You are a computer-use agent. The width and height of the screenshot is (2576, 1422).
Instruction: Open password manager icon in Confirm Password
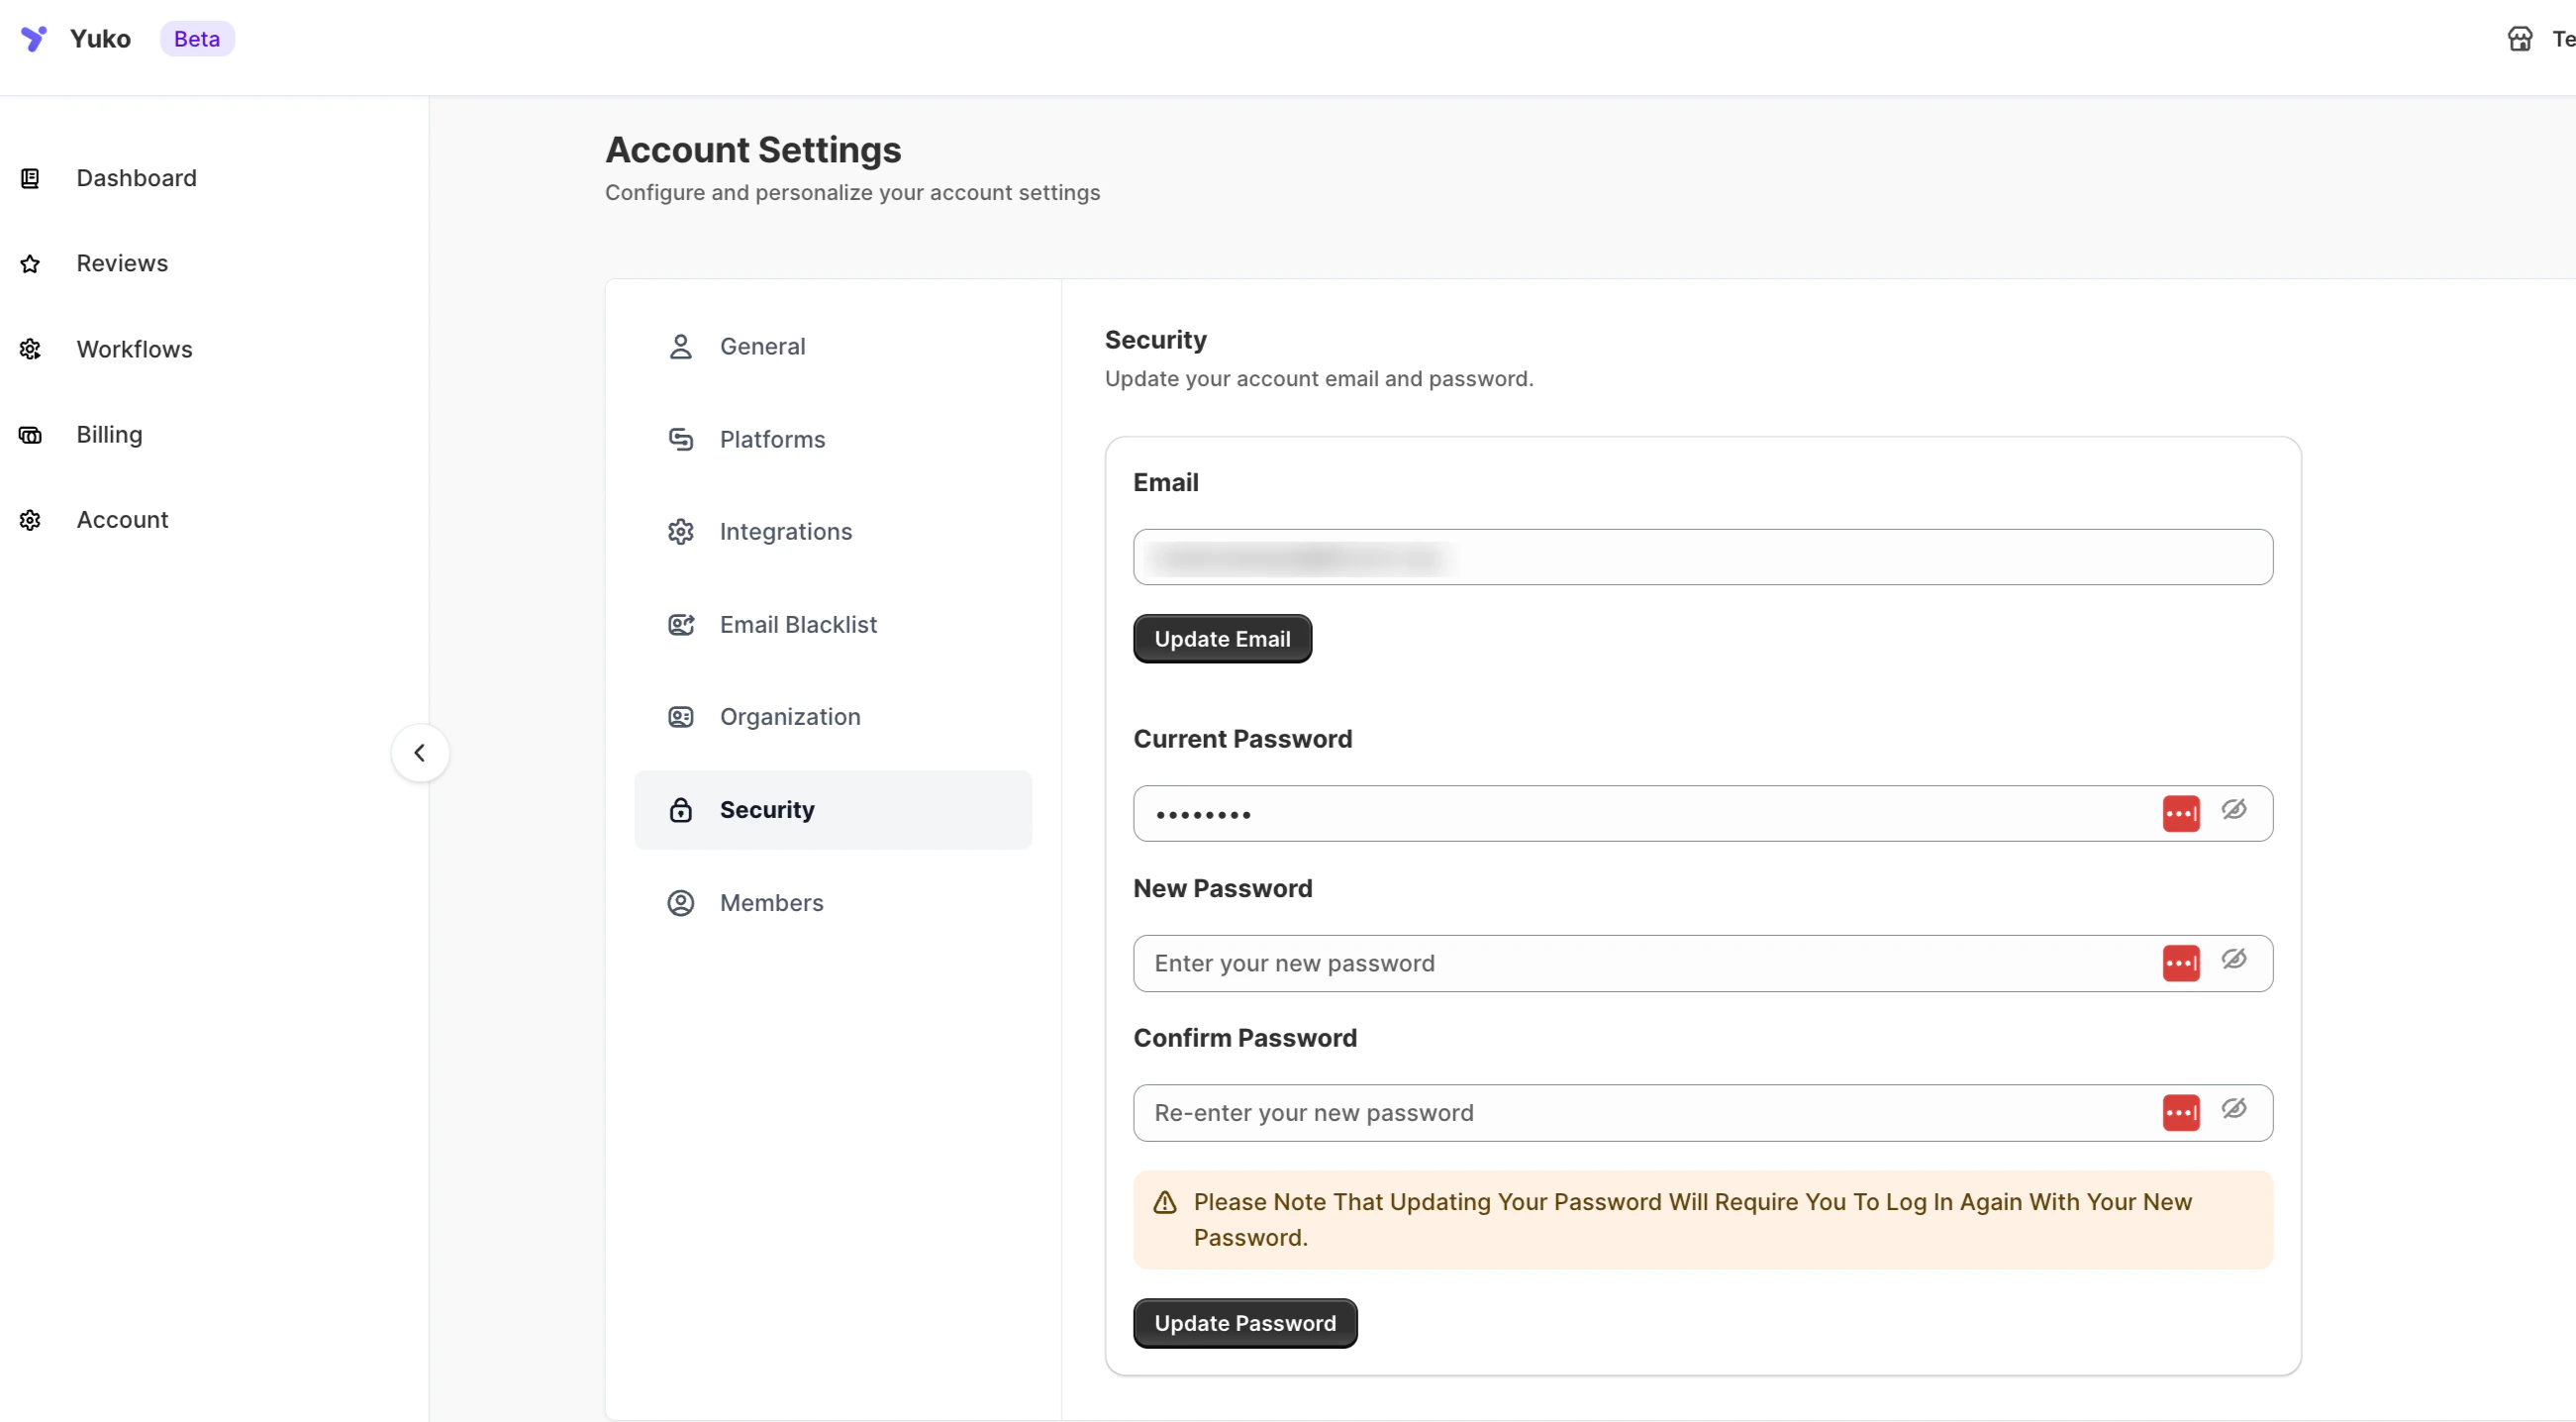2181,1112
